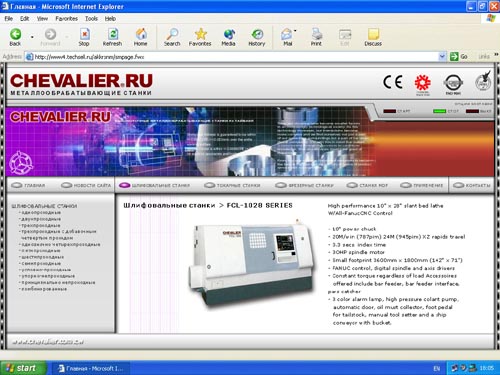Expand the address bar dropdown arrow
Screen dimensions: 500x375
[x=442, y=57]
